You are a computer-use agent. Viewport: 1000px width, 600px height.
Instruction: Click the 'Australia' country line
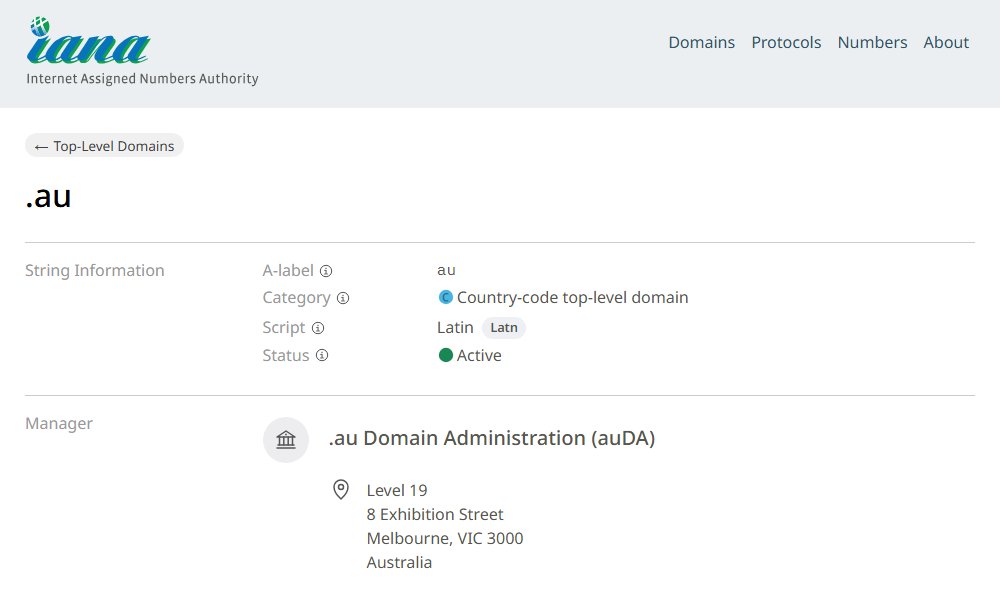pos(399,562)
